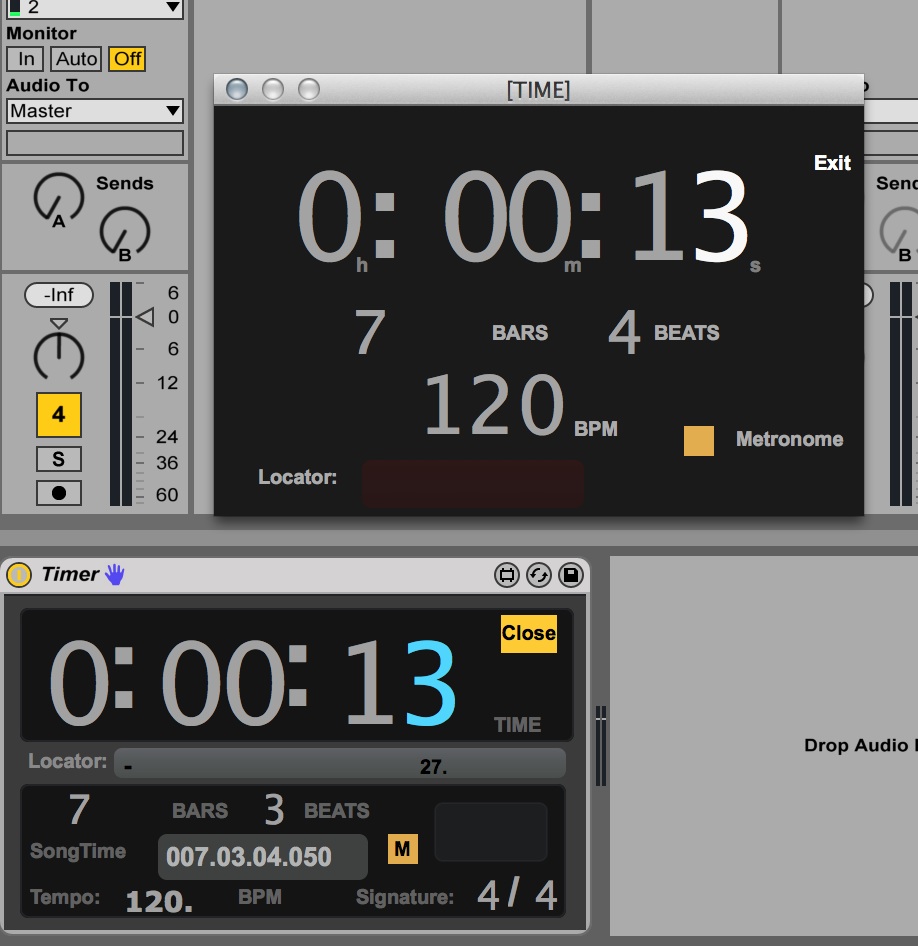Viewport: 918px width, 946px height.
Task: Set Monitor mode to In
Action: [26, 59]
